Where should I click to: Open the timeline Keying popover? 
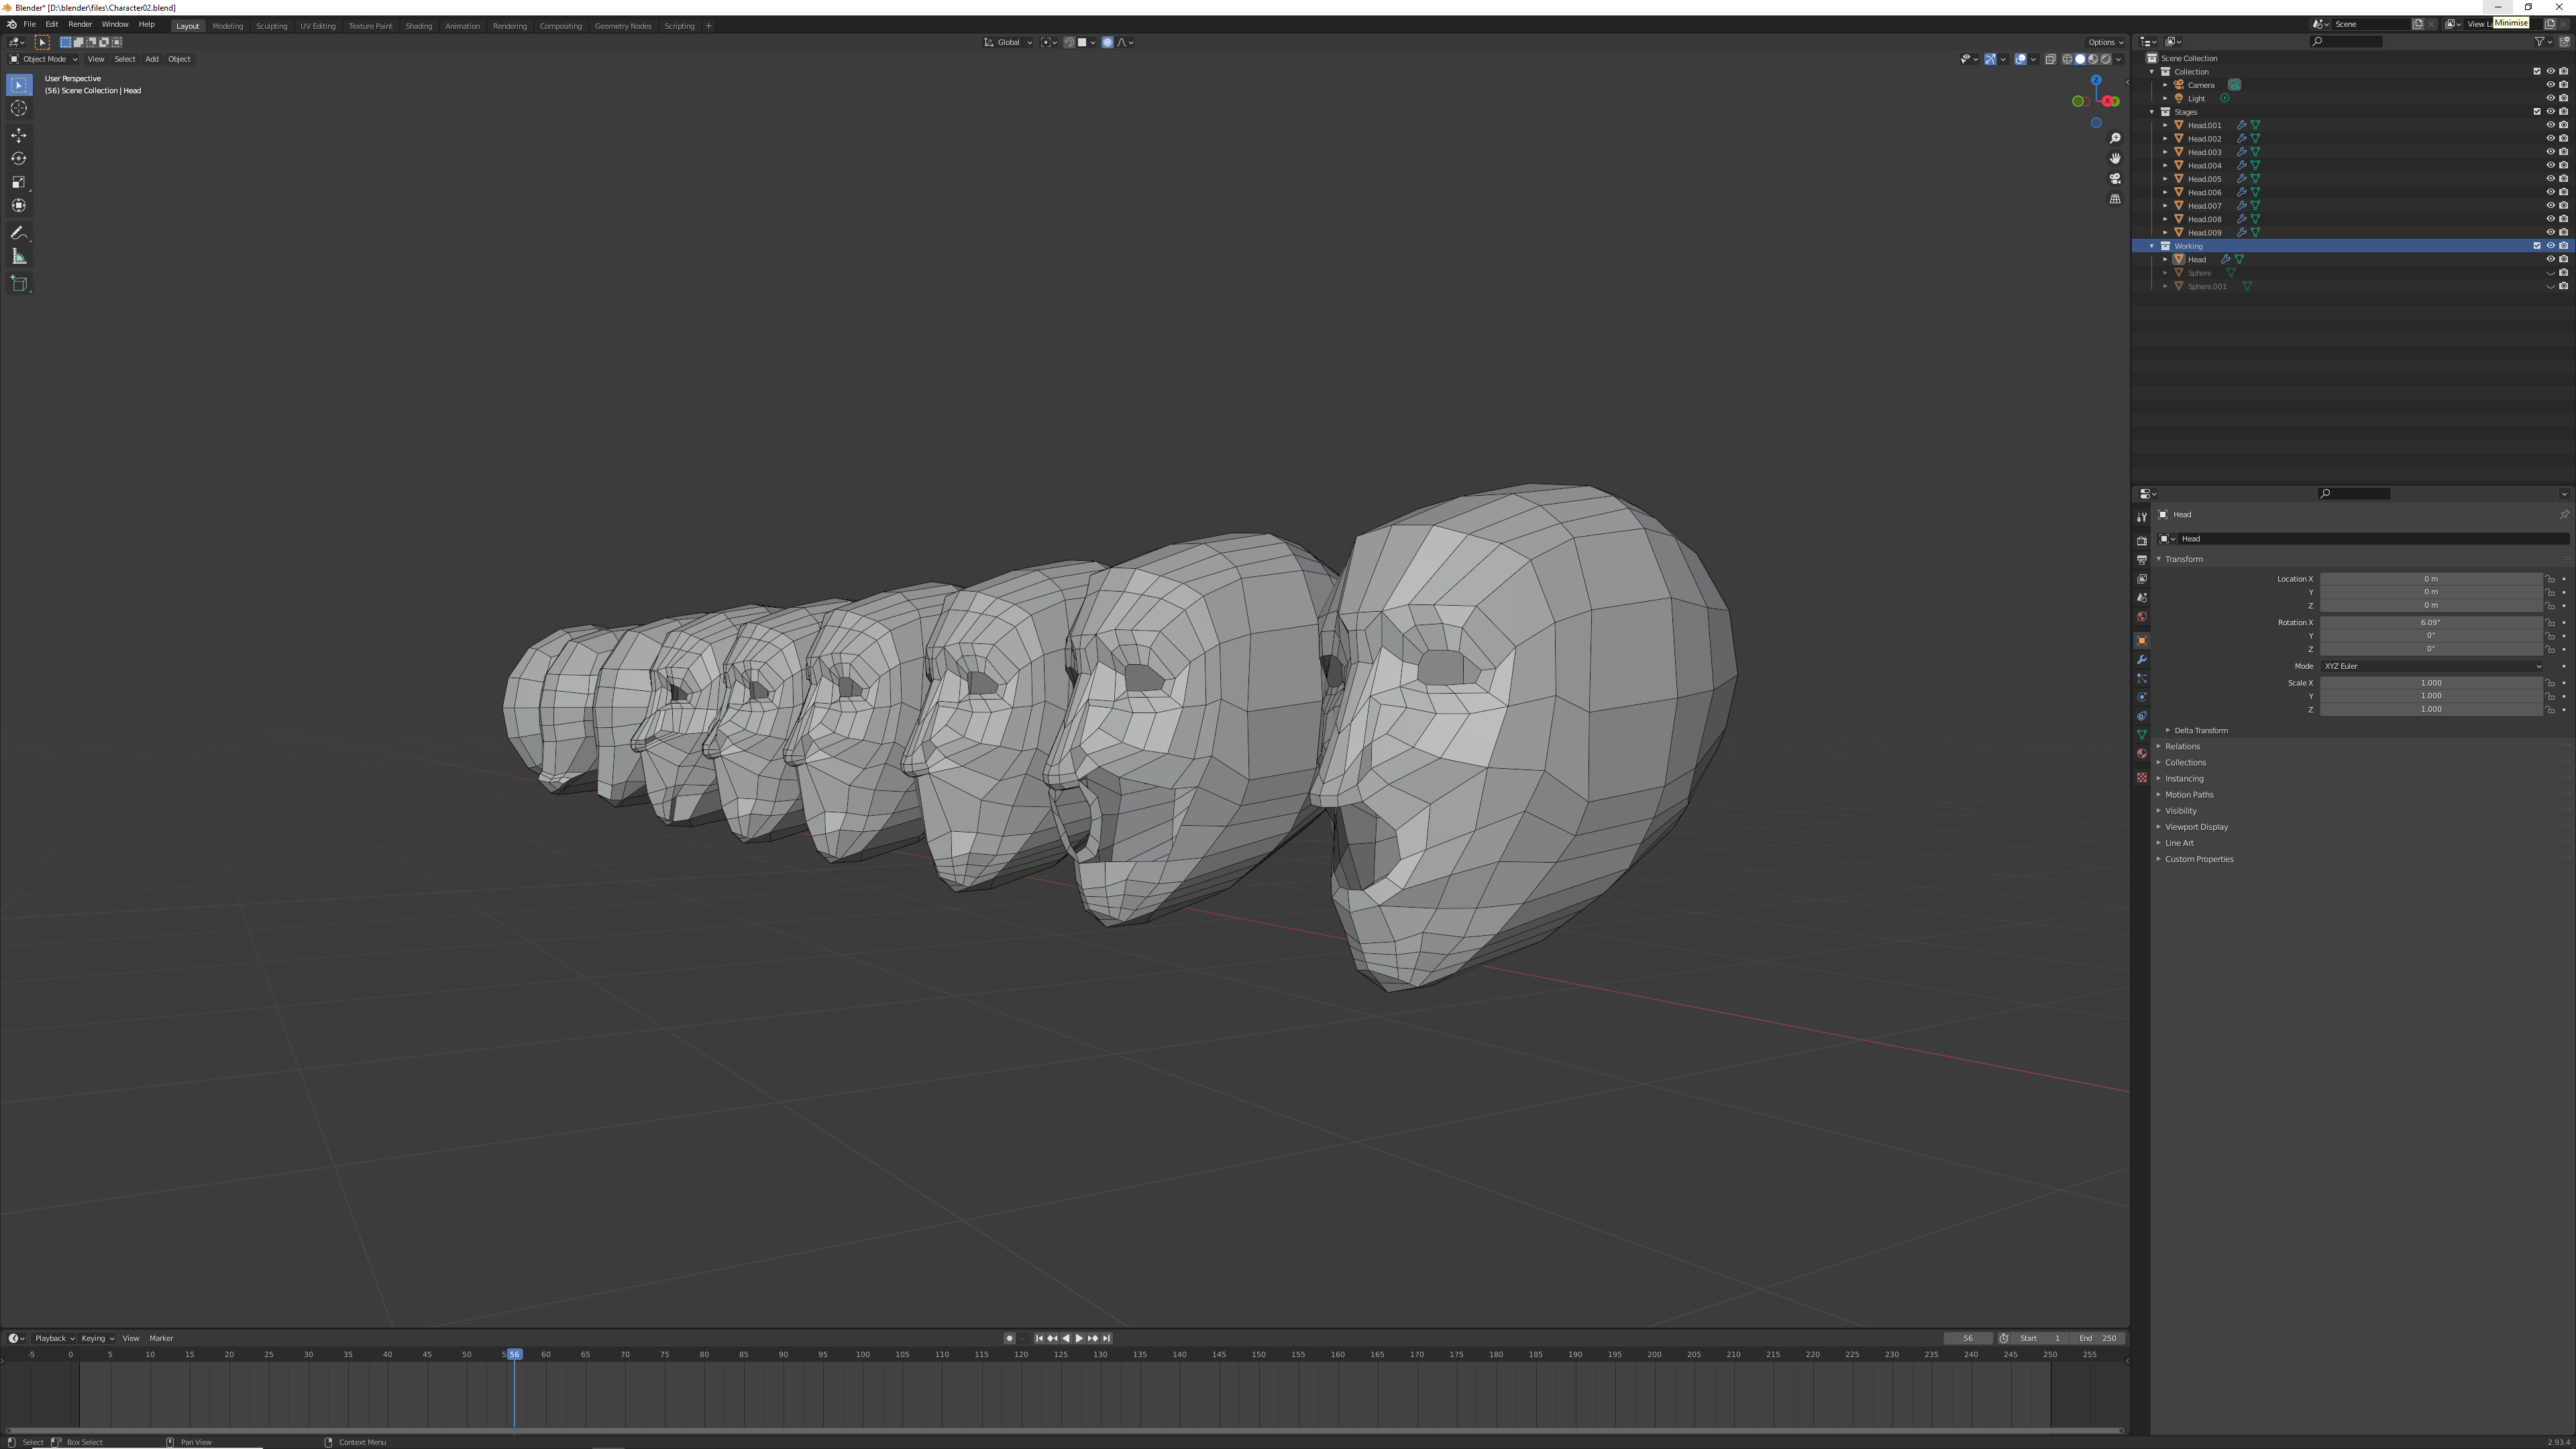(97, 1338)
